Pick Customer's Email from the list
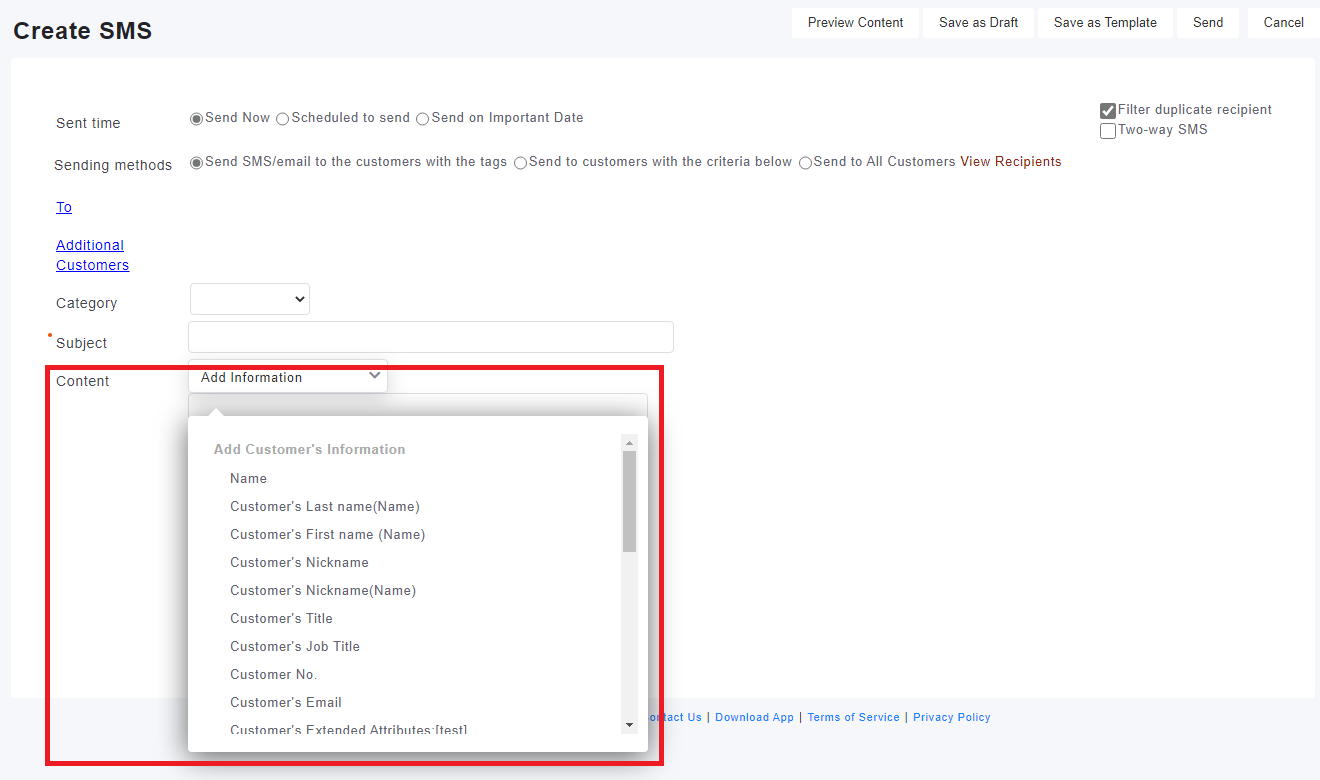 pos(286,703)
